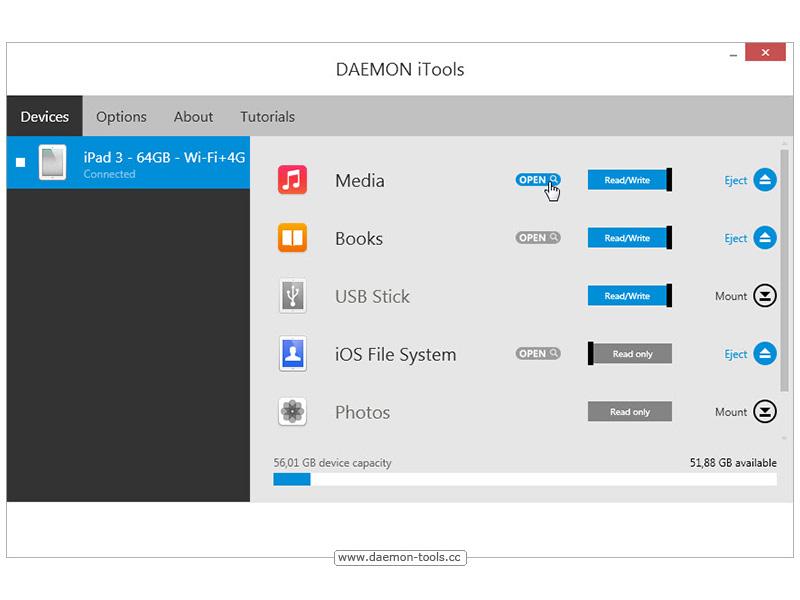The width and height of the screenshot is (800, 600).
Task: Toggle Media Read/Write switch
Action: (630, 180)
